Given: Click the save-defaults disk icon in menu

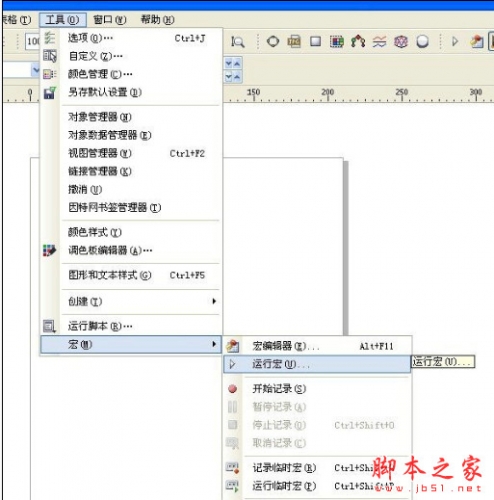Looking at the screenshot, I should [50, 92].
